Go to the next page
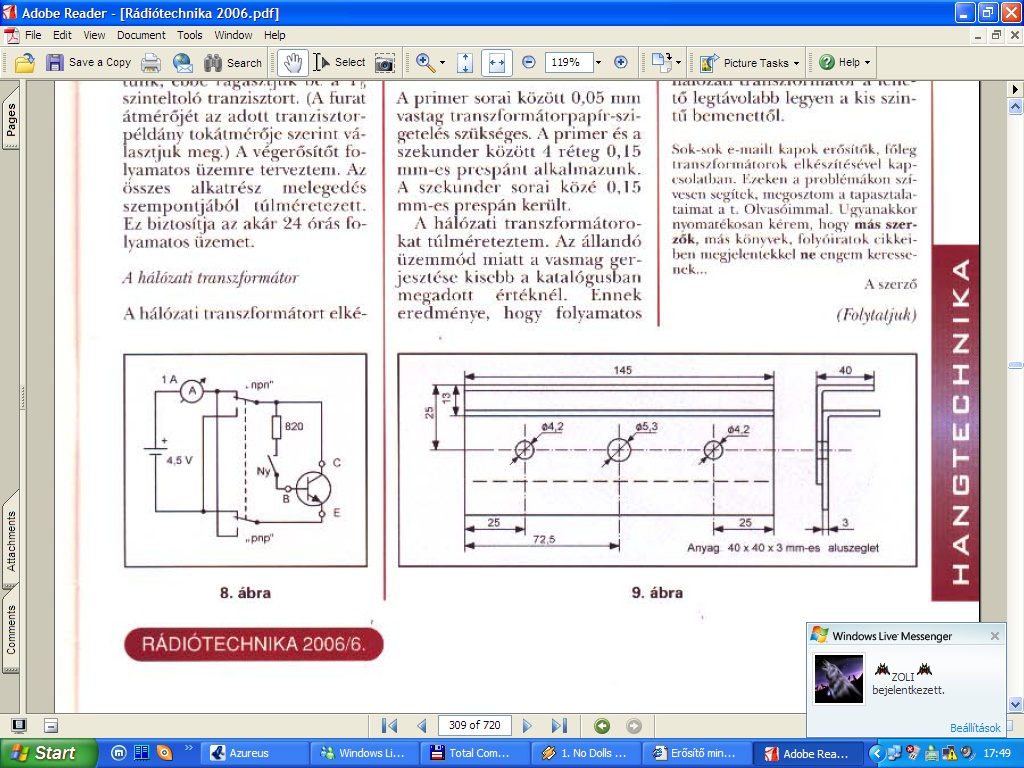 [527, 726]
